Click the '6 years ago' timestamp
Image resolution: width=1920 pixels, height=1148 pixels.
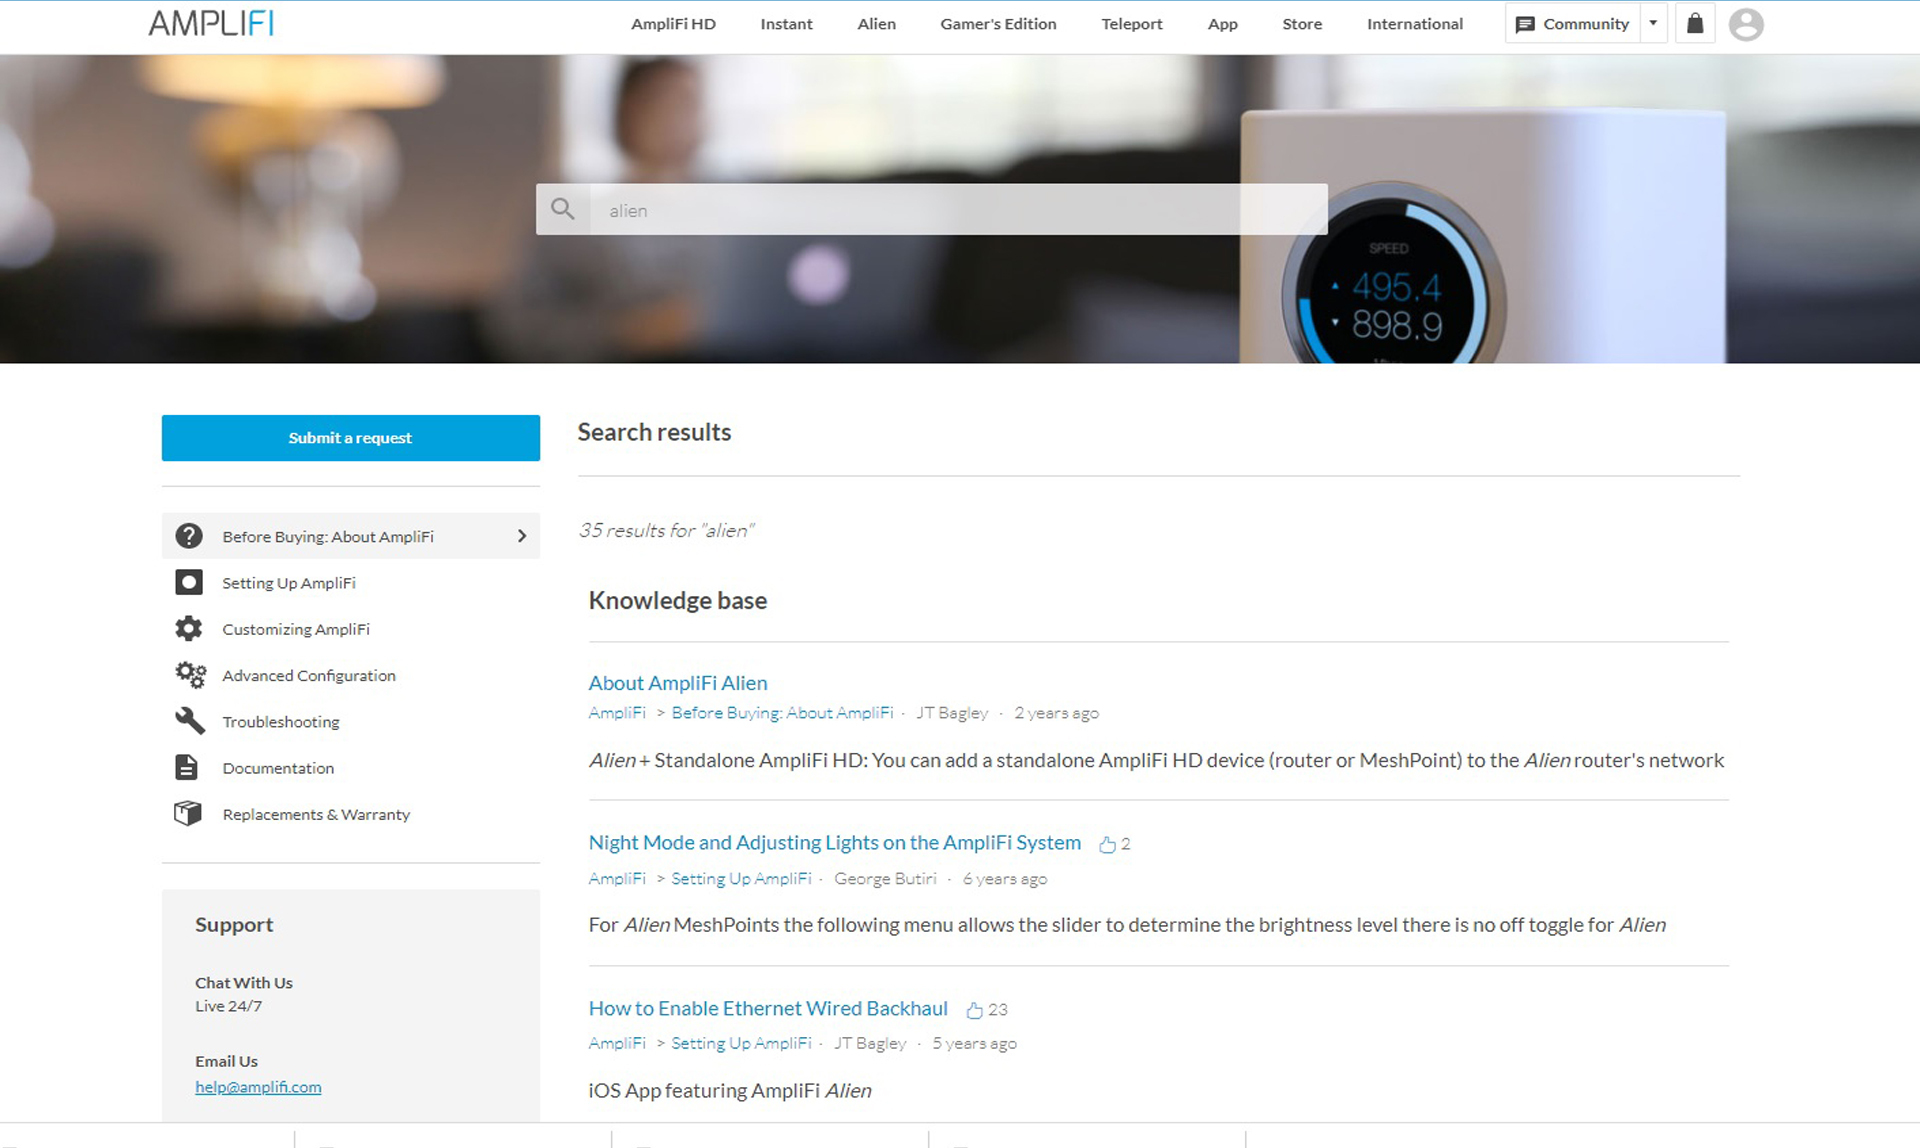click(1004, 879)
